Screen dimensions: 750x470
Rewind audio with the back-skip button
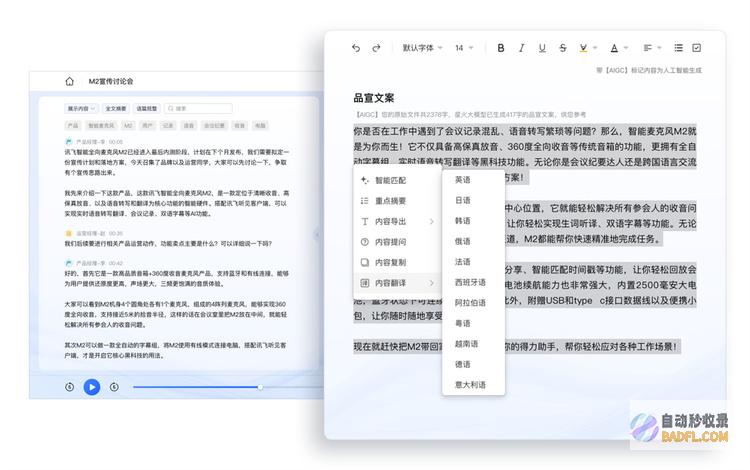point(70,387)
